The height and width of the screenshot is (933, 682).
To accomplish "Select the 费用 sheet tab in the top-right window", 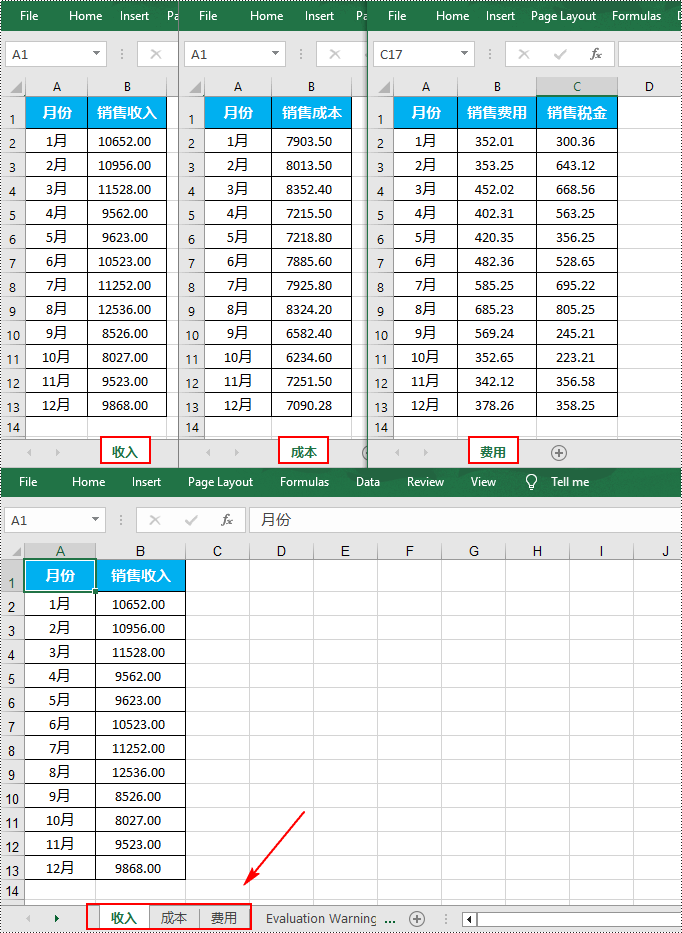I will (493, 452).
